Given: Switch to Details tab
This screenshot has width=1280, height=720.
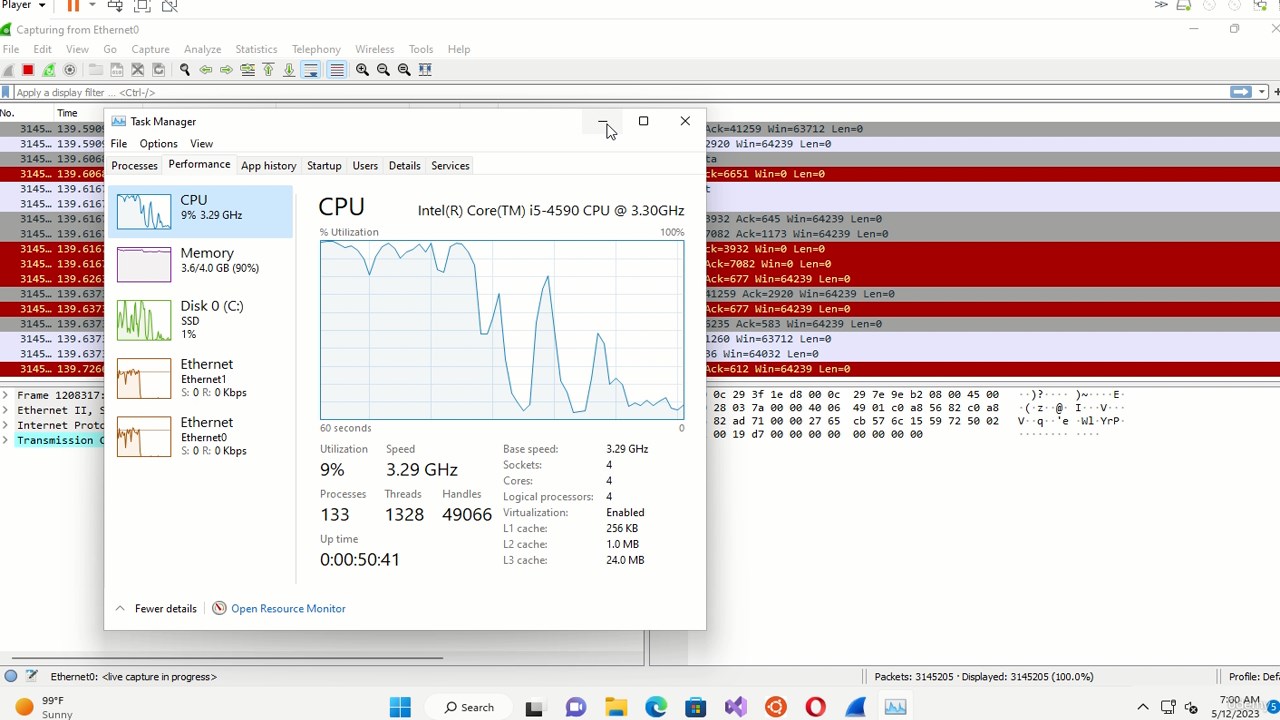Looking at the screenshot, I should pyautogui.click(x=404, y=166).
